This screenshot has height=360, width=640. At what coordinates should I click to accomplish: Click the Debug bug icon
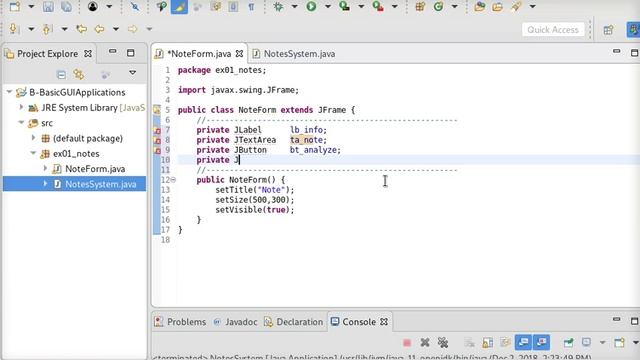click(278, 7)
